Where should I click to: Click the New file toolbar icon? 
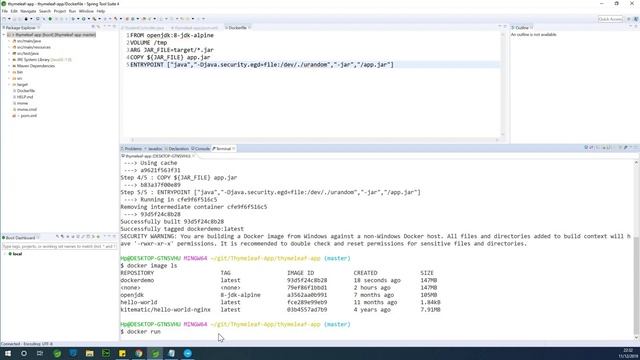point(4,19)
